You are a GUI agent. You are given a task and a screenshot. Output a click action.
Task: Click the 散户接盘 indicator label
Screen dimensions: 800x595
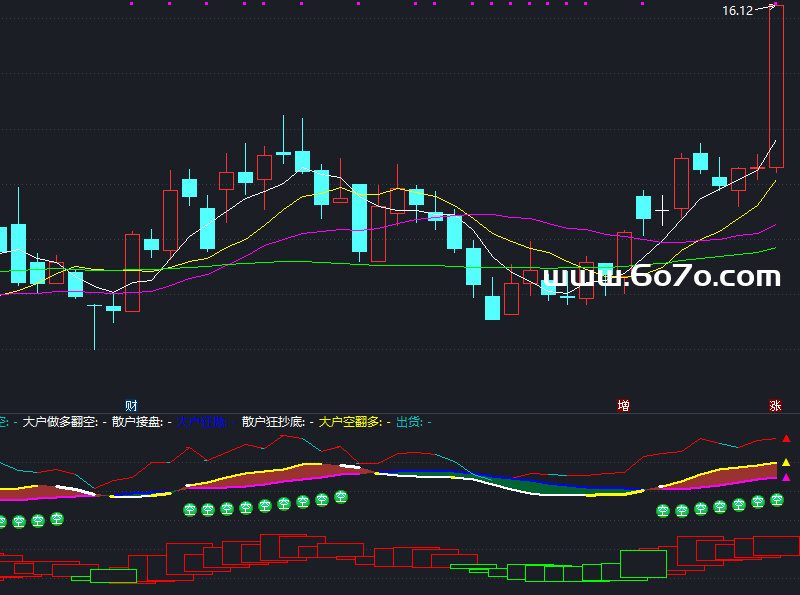tap(136, 423)
